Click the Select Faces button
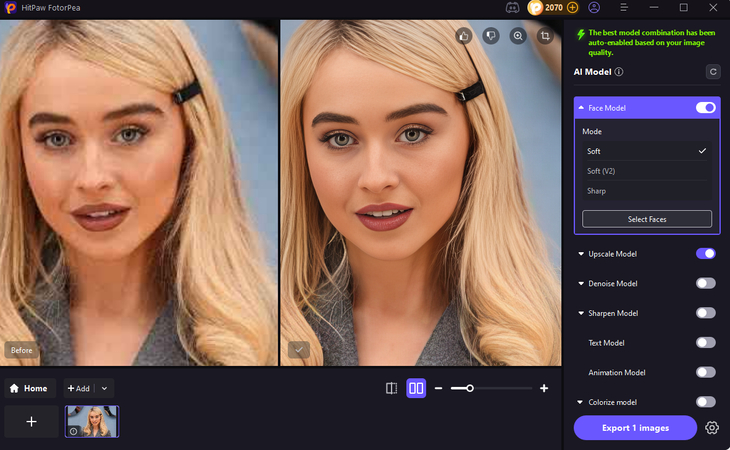Viewport: 730px width, 450px height. [x=647, y=219]
